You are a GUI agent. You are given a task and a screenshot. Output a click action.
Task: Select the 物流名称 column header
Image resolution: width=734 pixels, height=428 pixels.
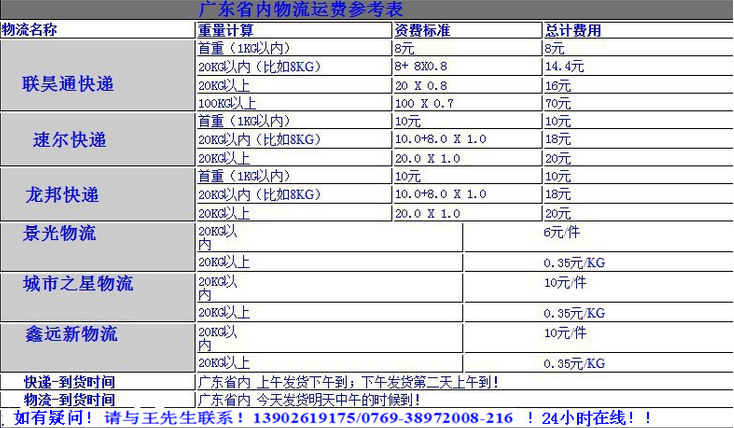(x=38, y=30)
